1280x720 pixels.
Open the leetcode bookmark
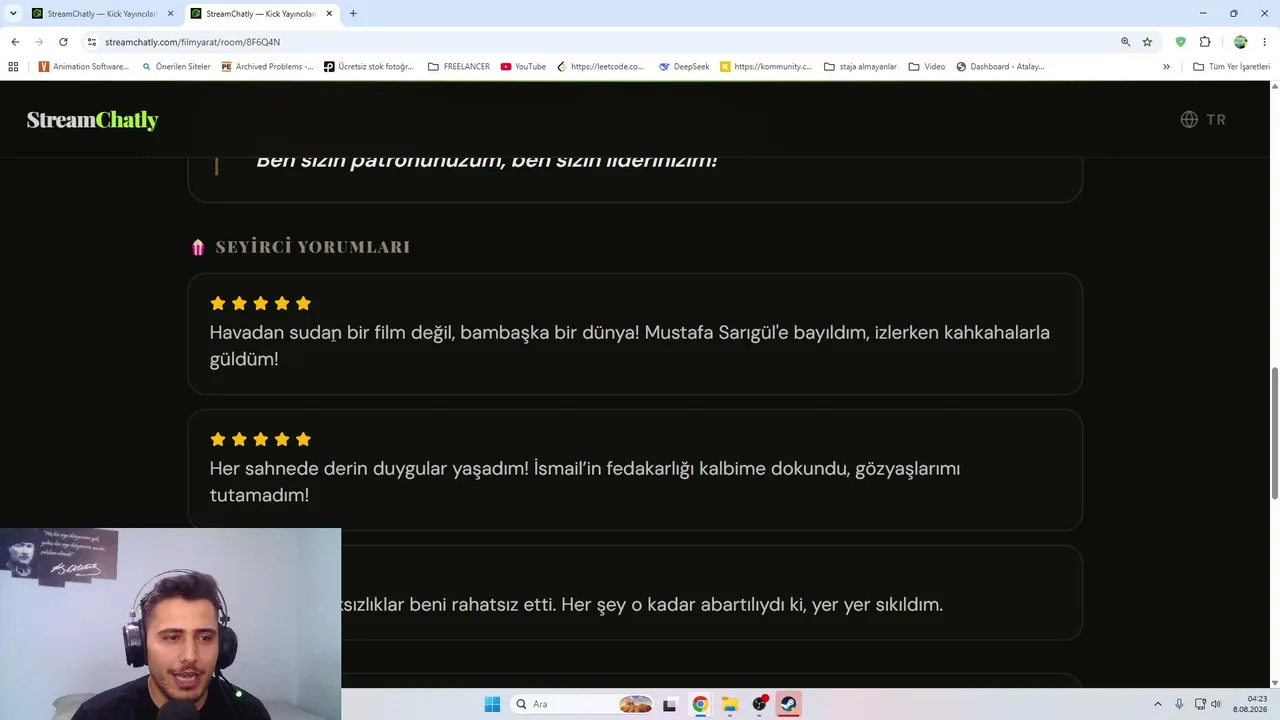pos(601,67)
